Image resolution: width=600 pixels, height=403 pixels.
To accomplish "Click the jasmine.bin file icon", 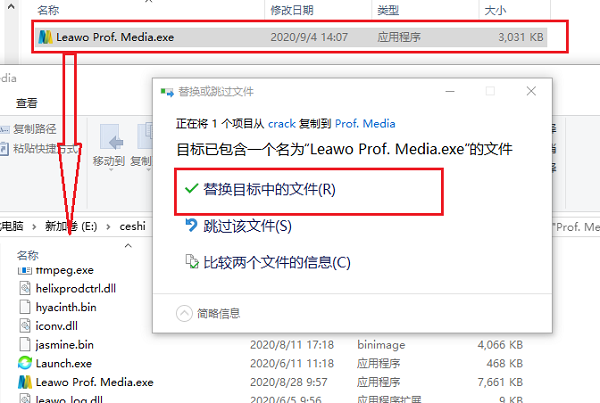I will (25, 344).
